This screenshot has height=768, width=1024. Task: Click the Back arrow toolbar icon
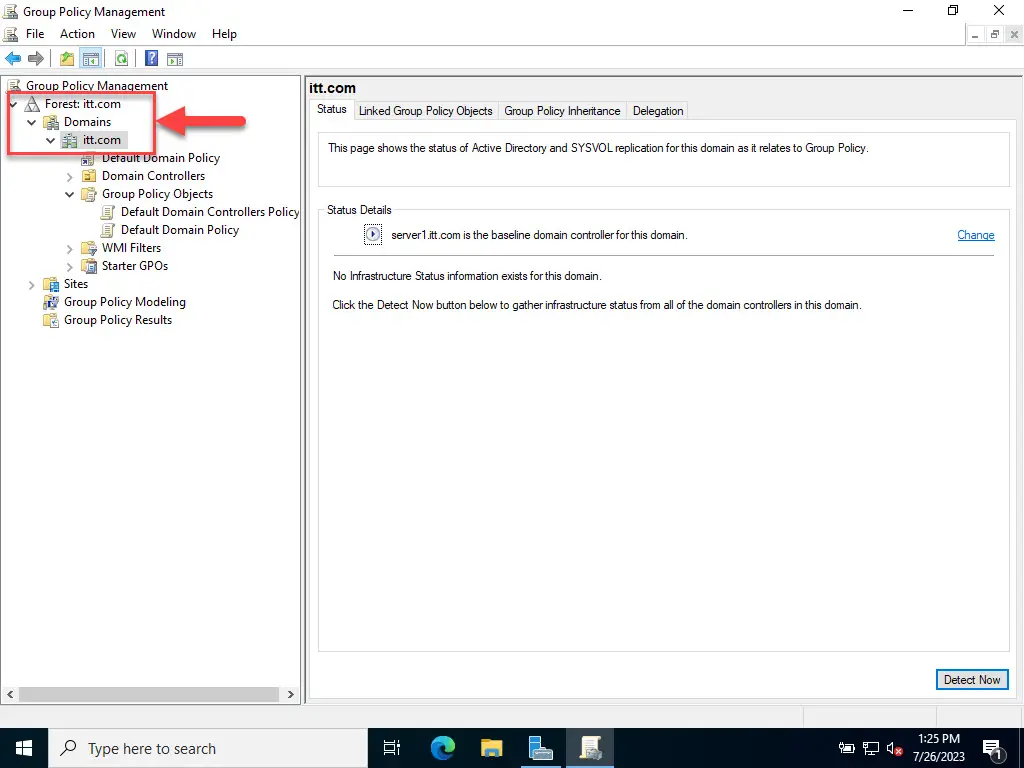[x=13, y=59]
